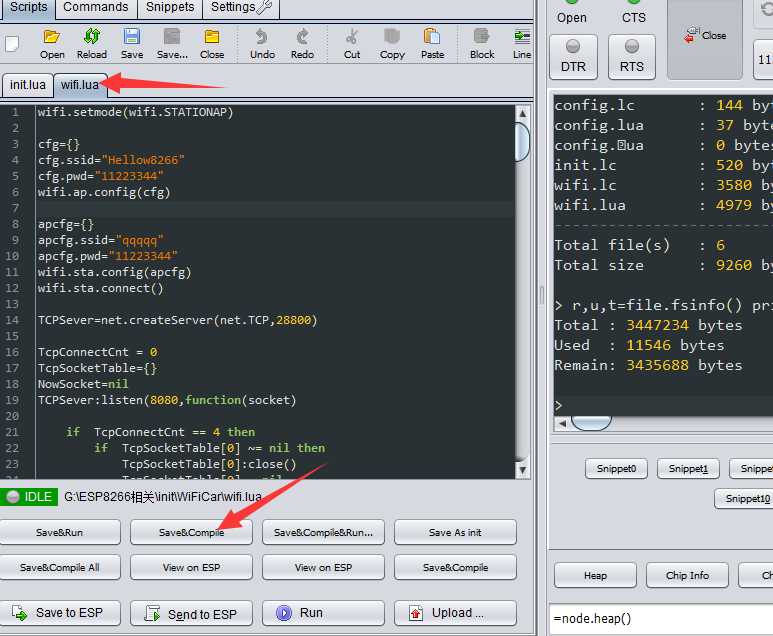Click the Undo toolbar icon
The width and height of the screenshot is (773, 636).
(262, 43)
